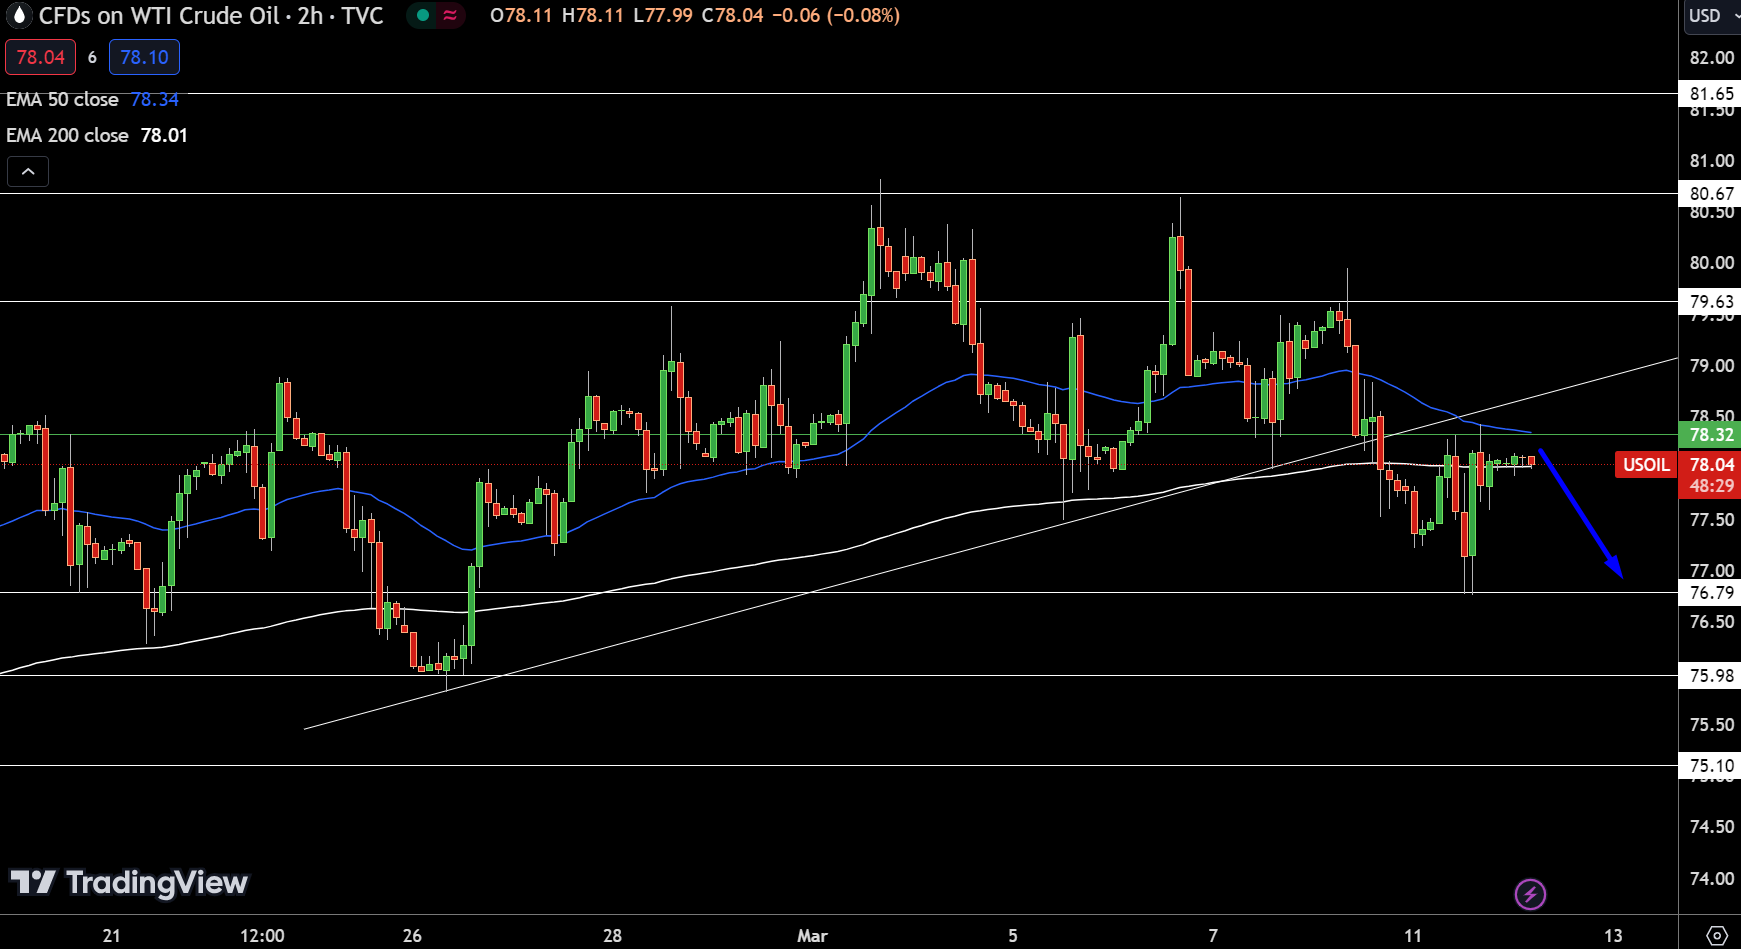
Task: Select the blue downward arrow drawing
Action: pyautogui.click(x=1580, y=514)
